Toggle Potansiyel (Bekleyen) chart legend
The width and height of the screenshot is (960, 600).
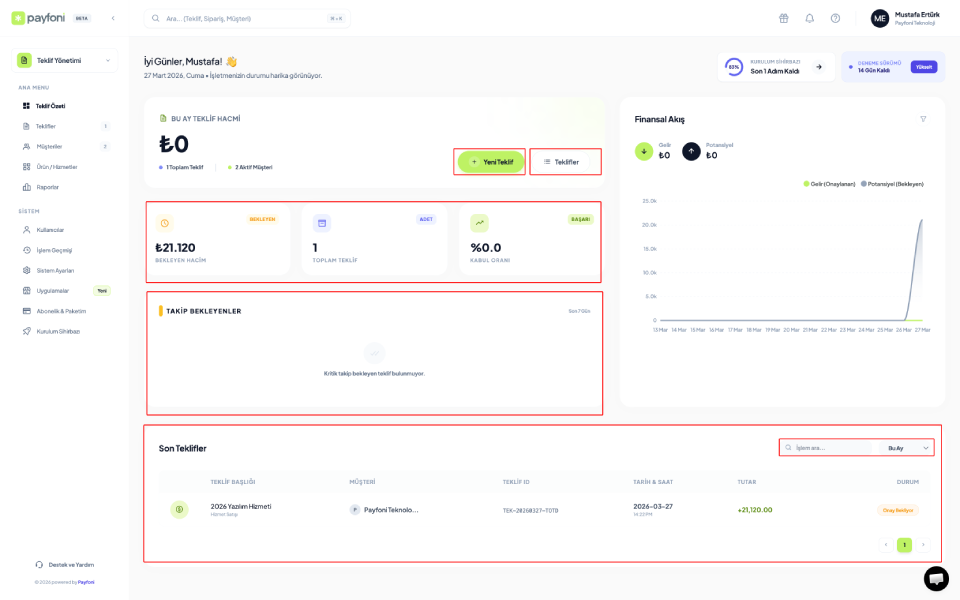point(892,184)
